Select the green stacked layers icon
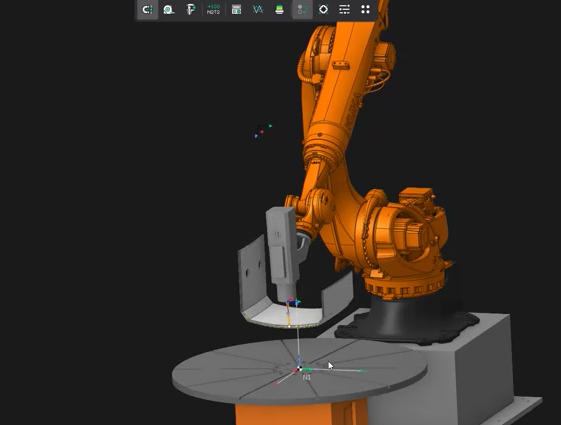This screenshot has height=425, width=561. coord(279,9)
